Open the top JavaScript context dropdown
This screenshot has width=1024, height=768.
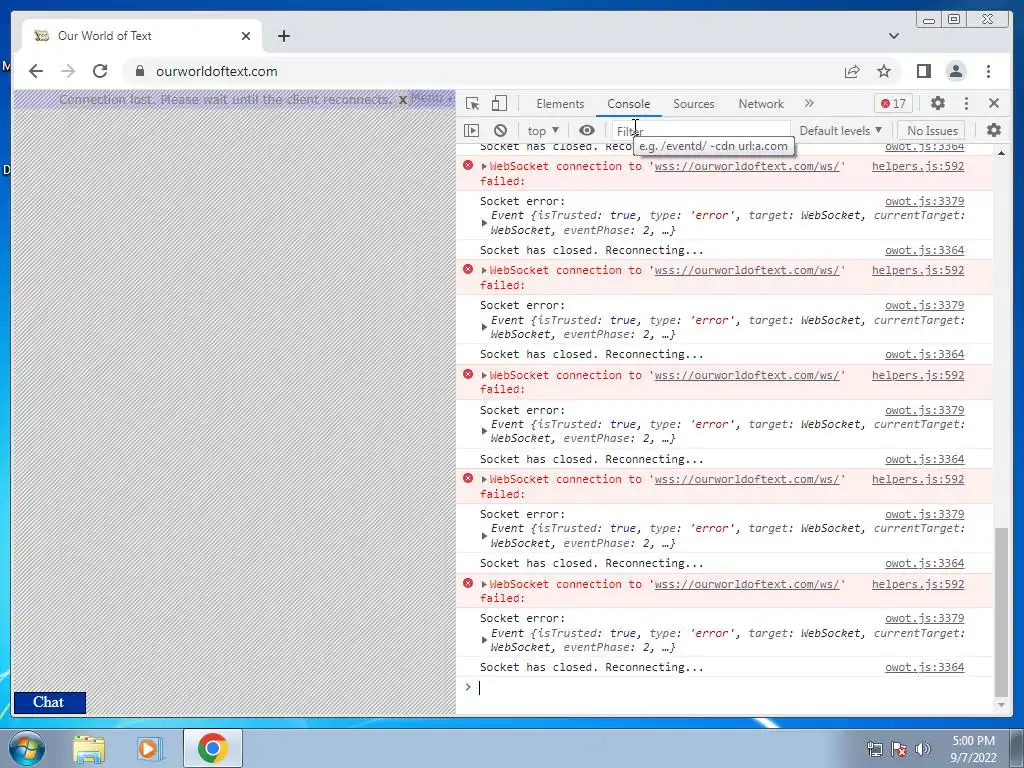coord(543,131)
